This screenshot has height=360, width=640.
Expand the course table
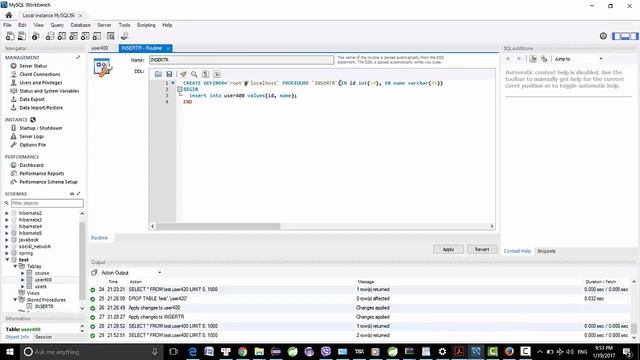tap(23, 273)
